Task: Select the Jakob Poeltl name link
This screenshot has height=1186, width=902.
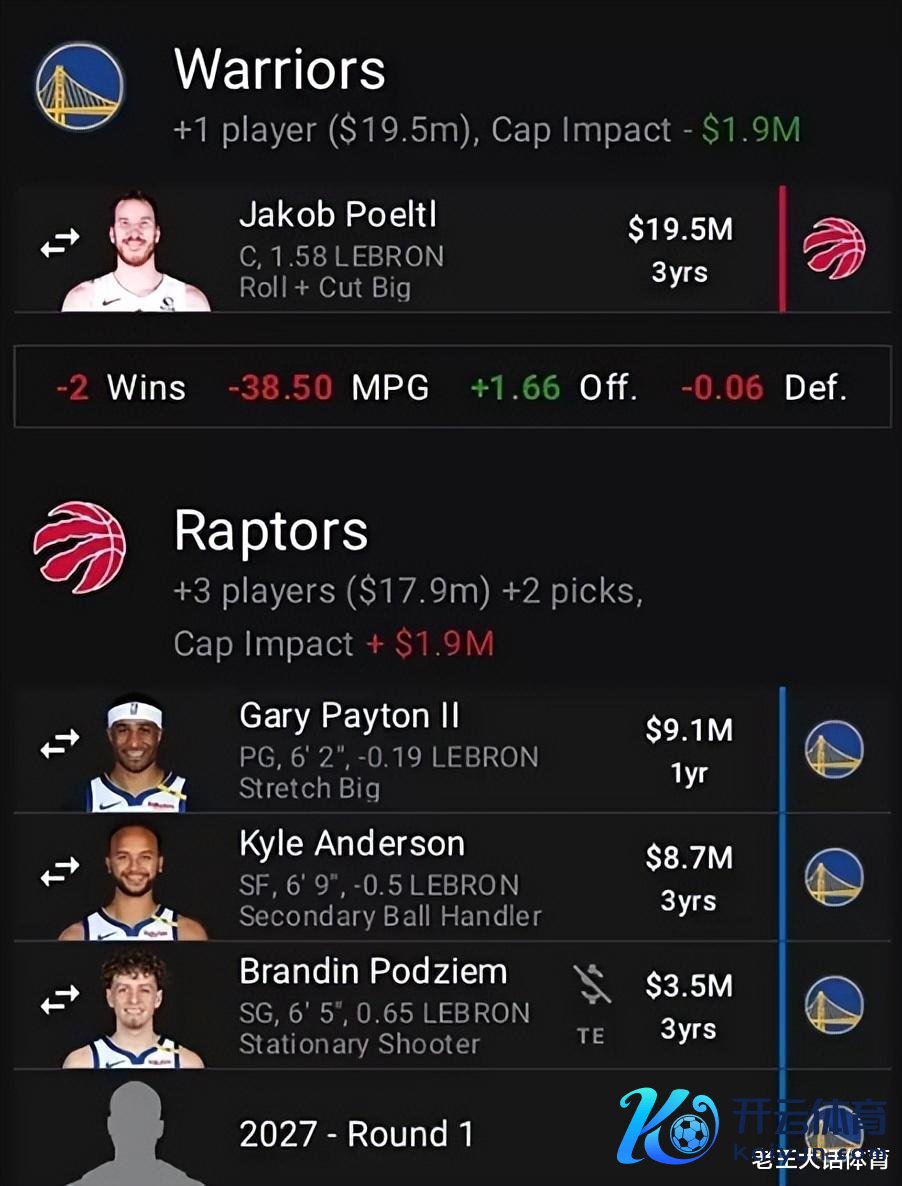Action: pyautogui.click(x=338, y=215)
